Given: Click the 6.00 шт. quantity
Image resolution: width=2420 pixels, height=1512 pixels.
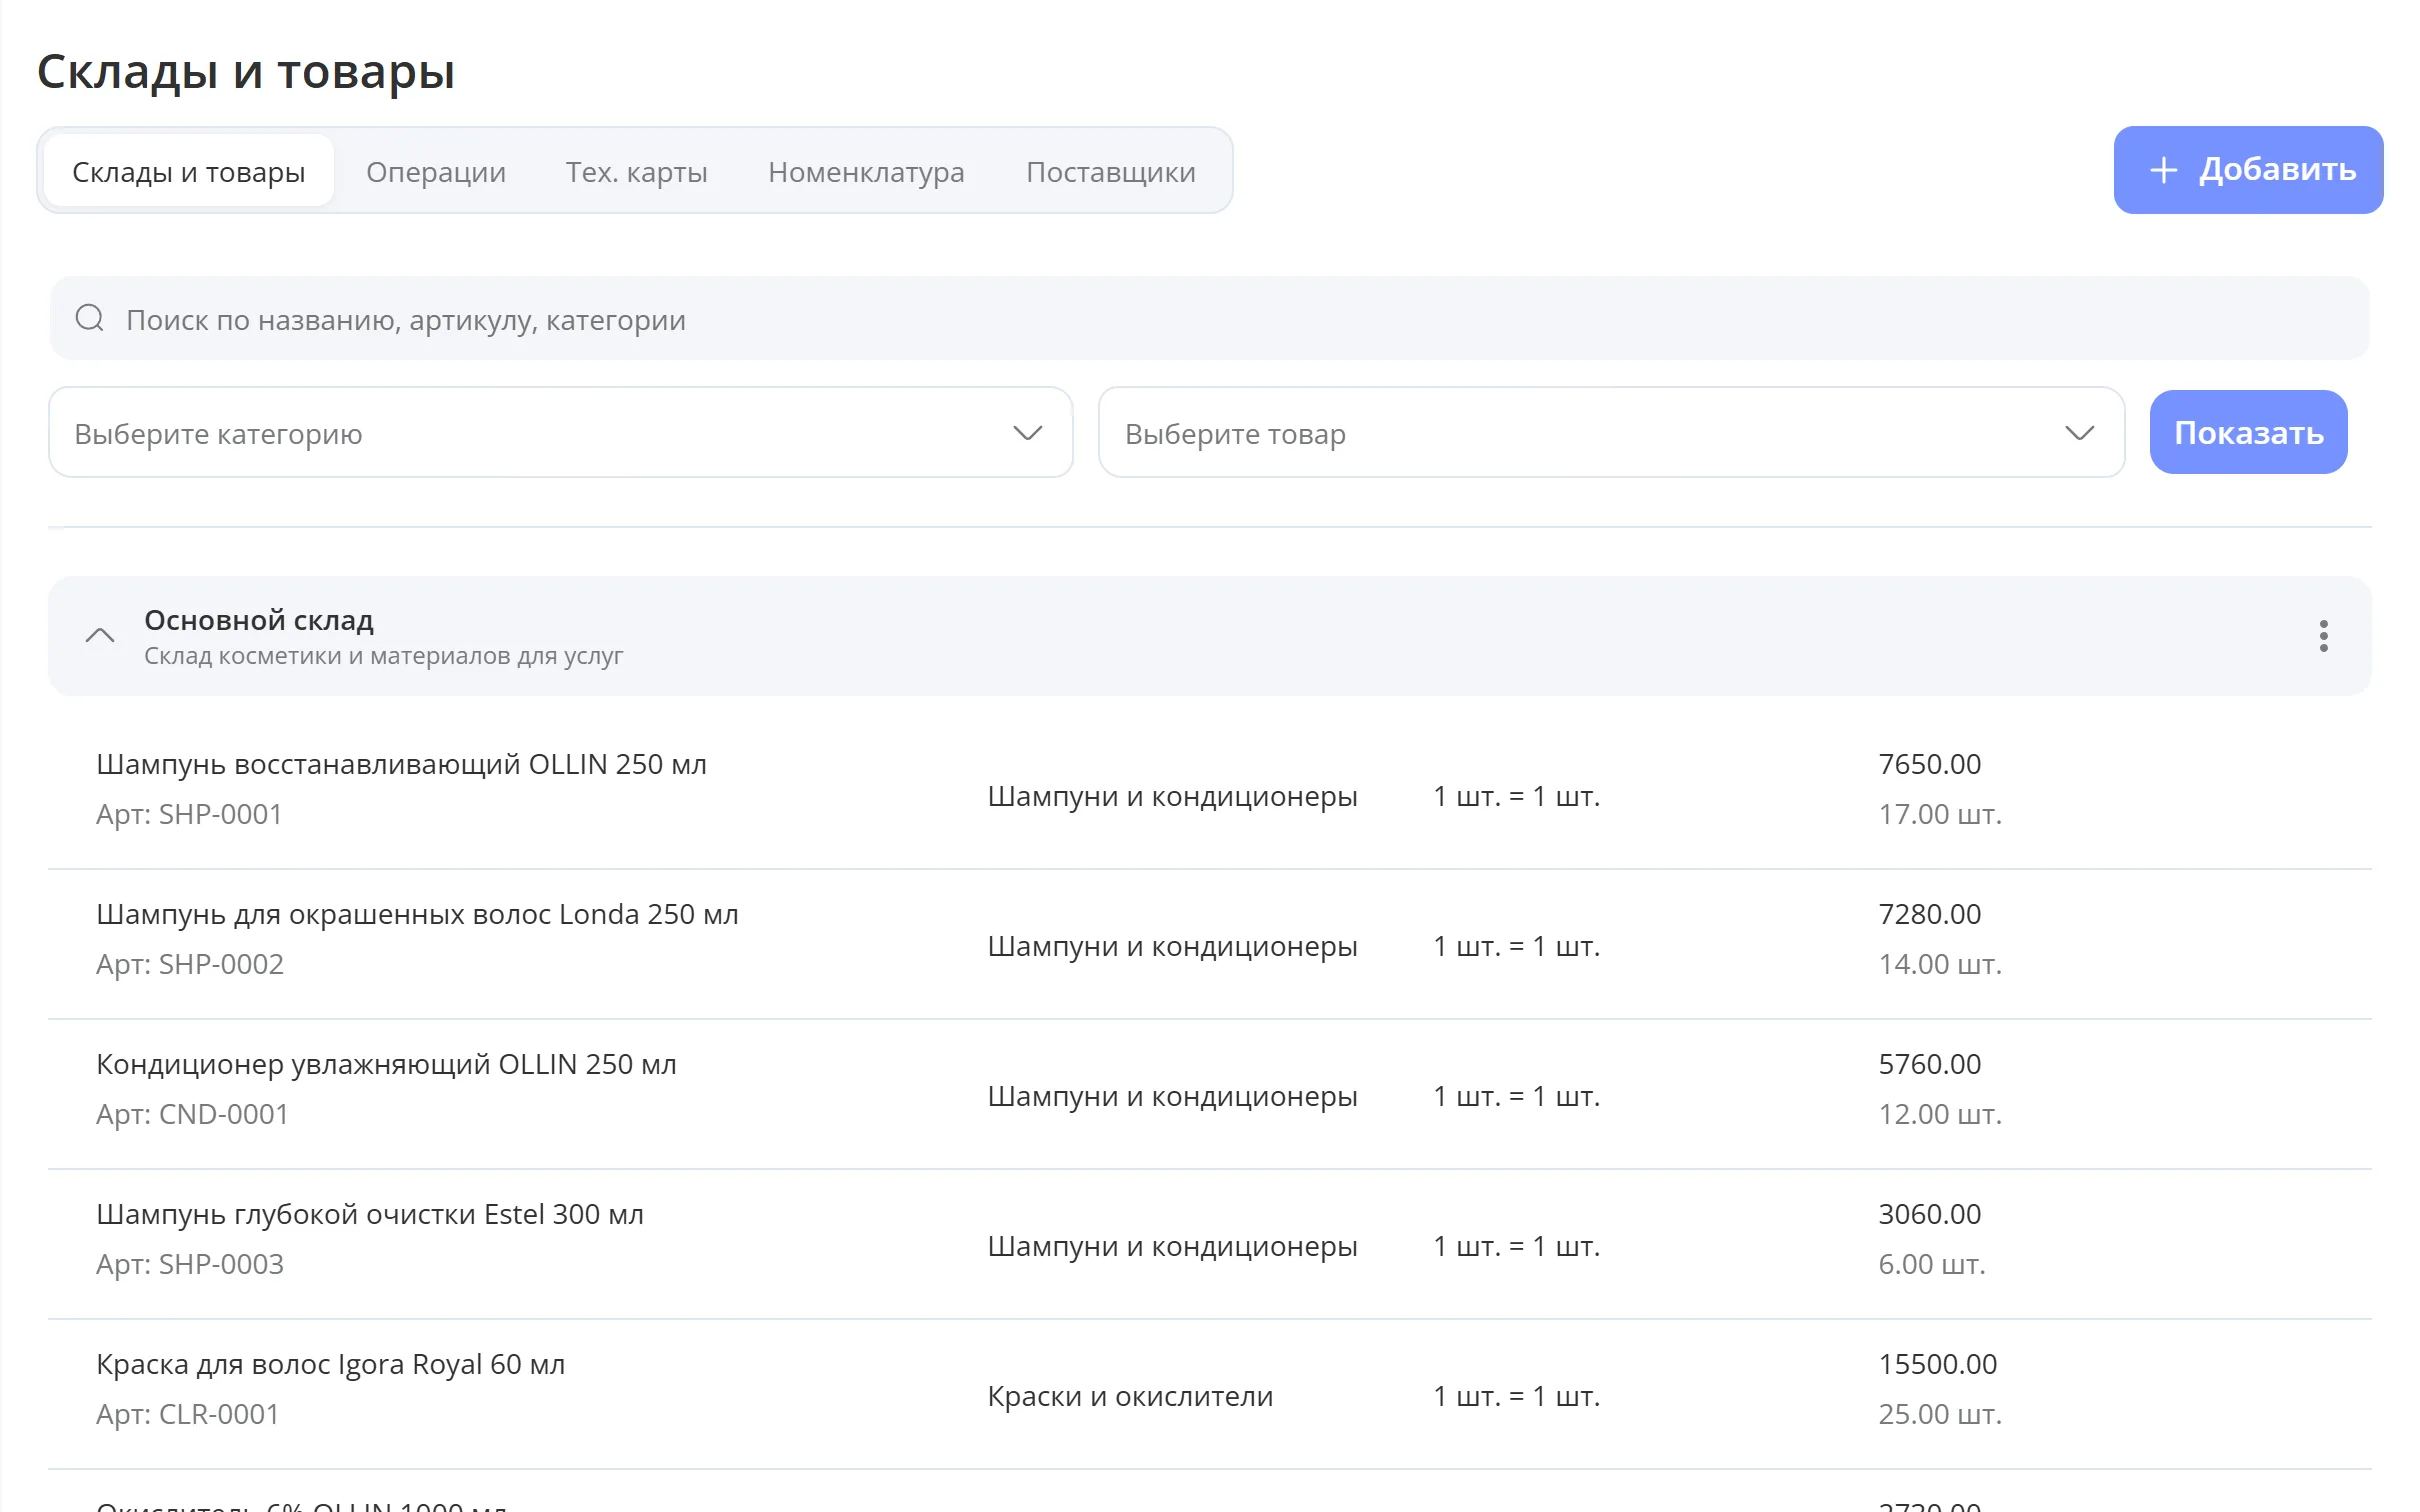Looking at the screenshot, I should pyautogui.click(x=1932, y=1264).
